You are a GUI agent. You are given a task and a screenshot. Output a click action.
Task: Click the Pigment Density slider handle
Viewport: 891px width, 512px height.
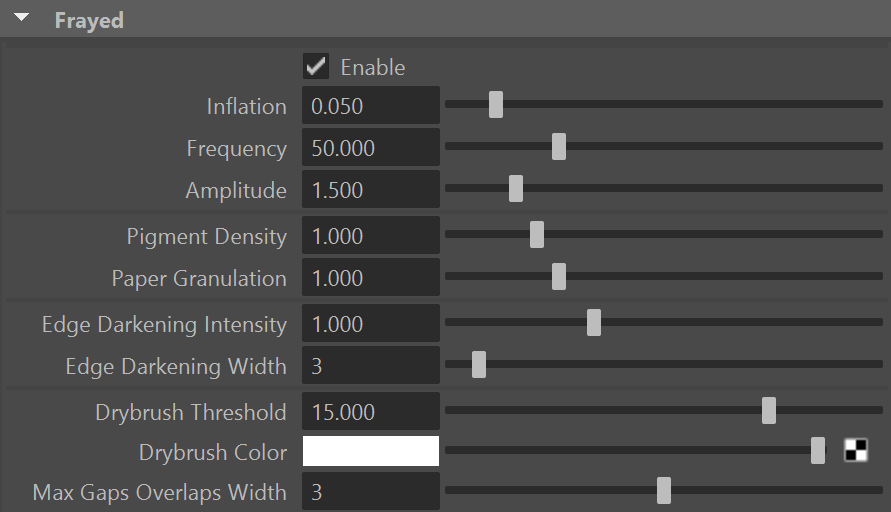537,235
